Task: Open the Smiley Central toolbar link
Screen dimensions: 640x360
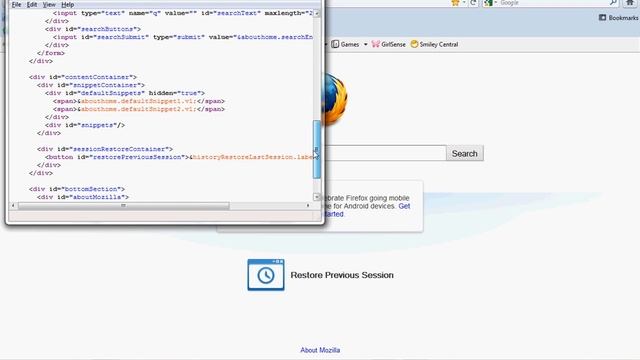Action: tap(434, 44)
